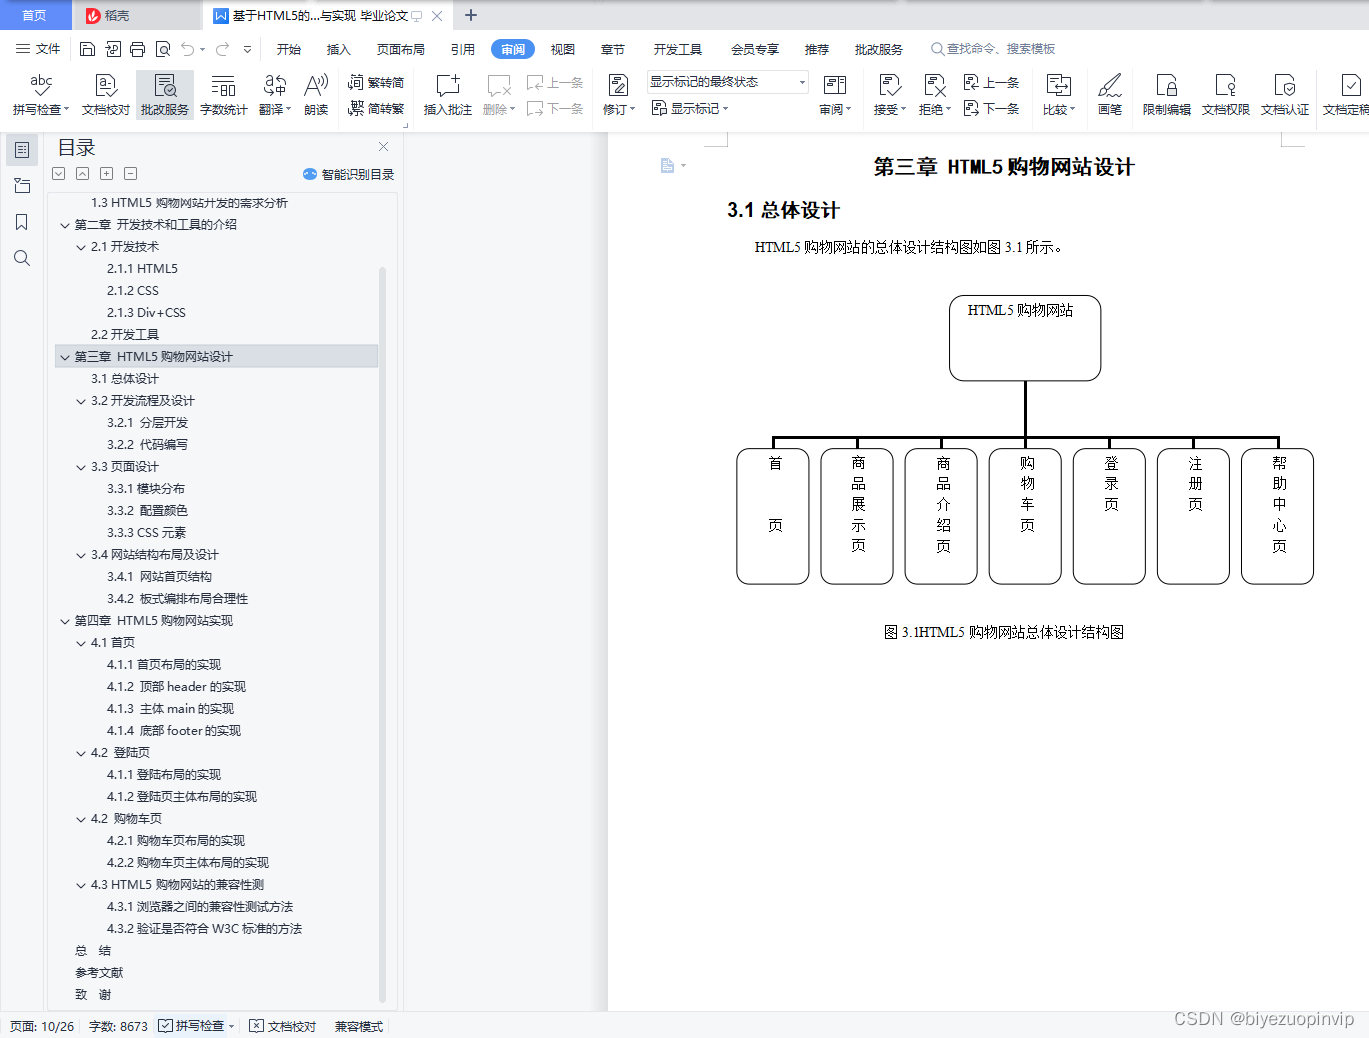
Task: Open the 审阅 review pane button
Action: click(x=835, y=95)
